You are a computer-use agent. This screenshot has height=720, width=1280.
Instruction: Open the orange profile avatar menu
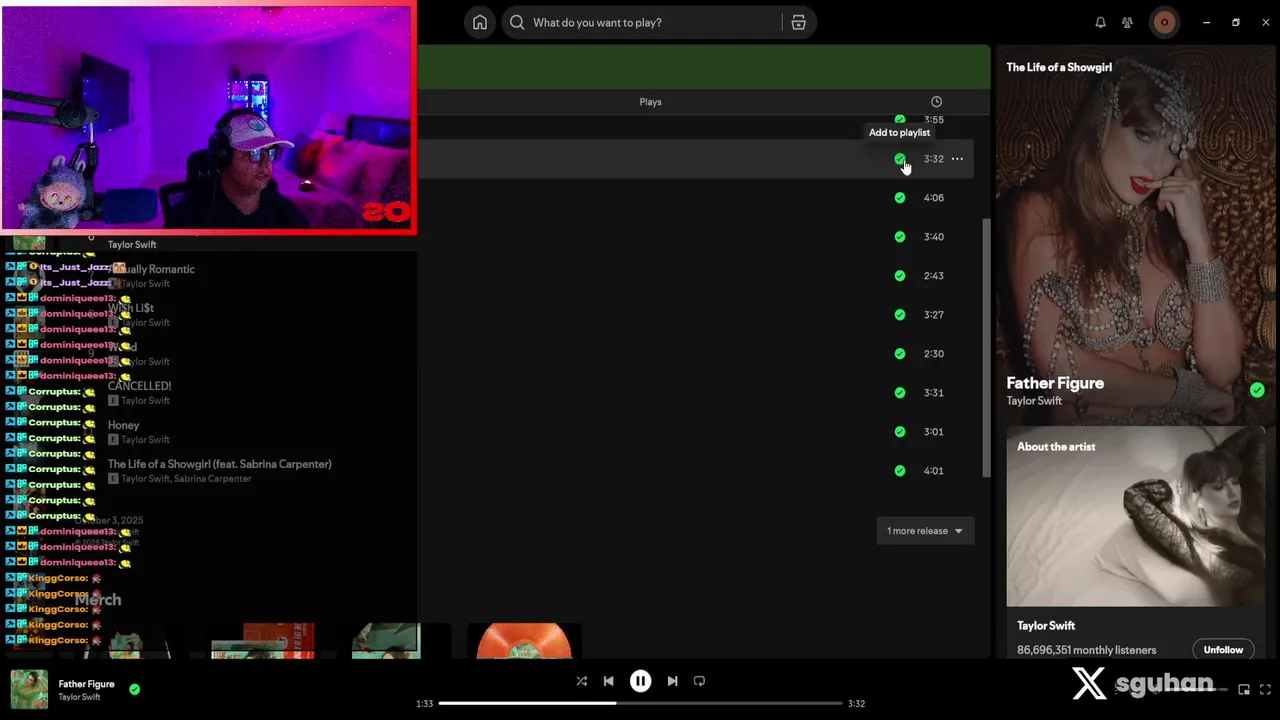tap(1164, 22)
